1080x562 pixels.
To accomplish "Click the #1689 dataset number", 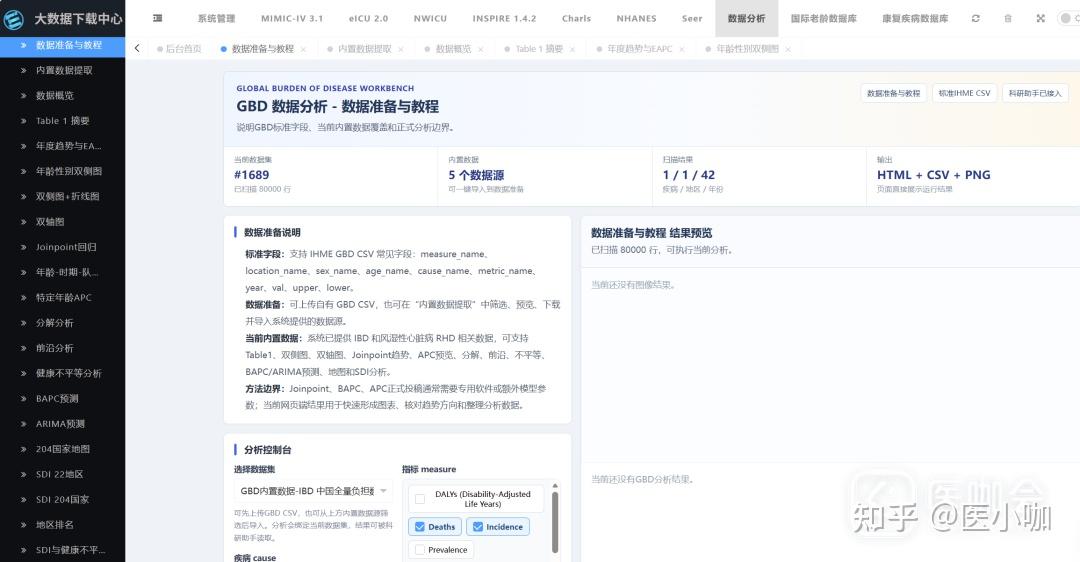I will pyautogui.click(x=252, y=175).
